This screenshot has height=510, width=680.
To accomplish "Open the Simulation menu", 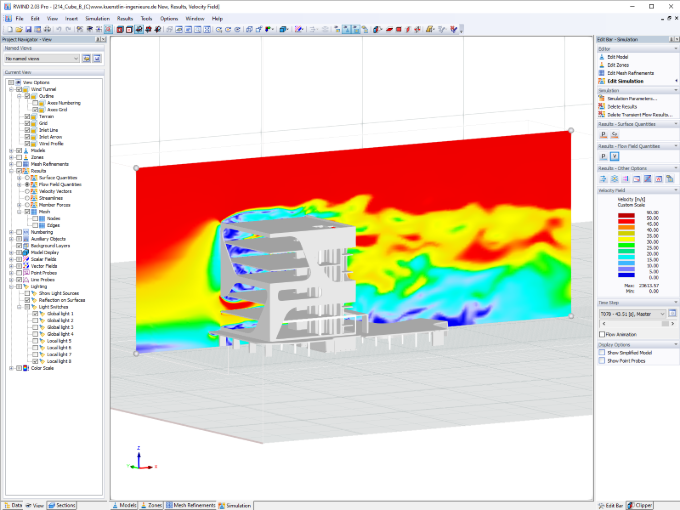I will point(98,19).
